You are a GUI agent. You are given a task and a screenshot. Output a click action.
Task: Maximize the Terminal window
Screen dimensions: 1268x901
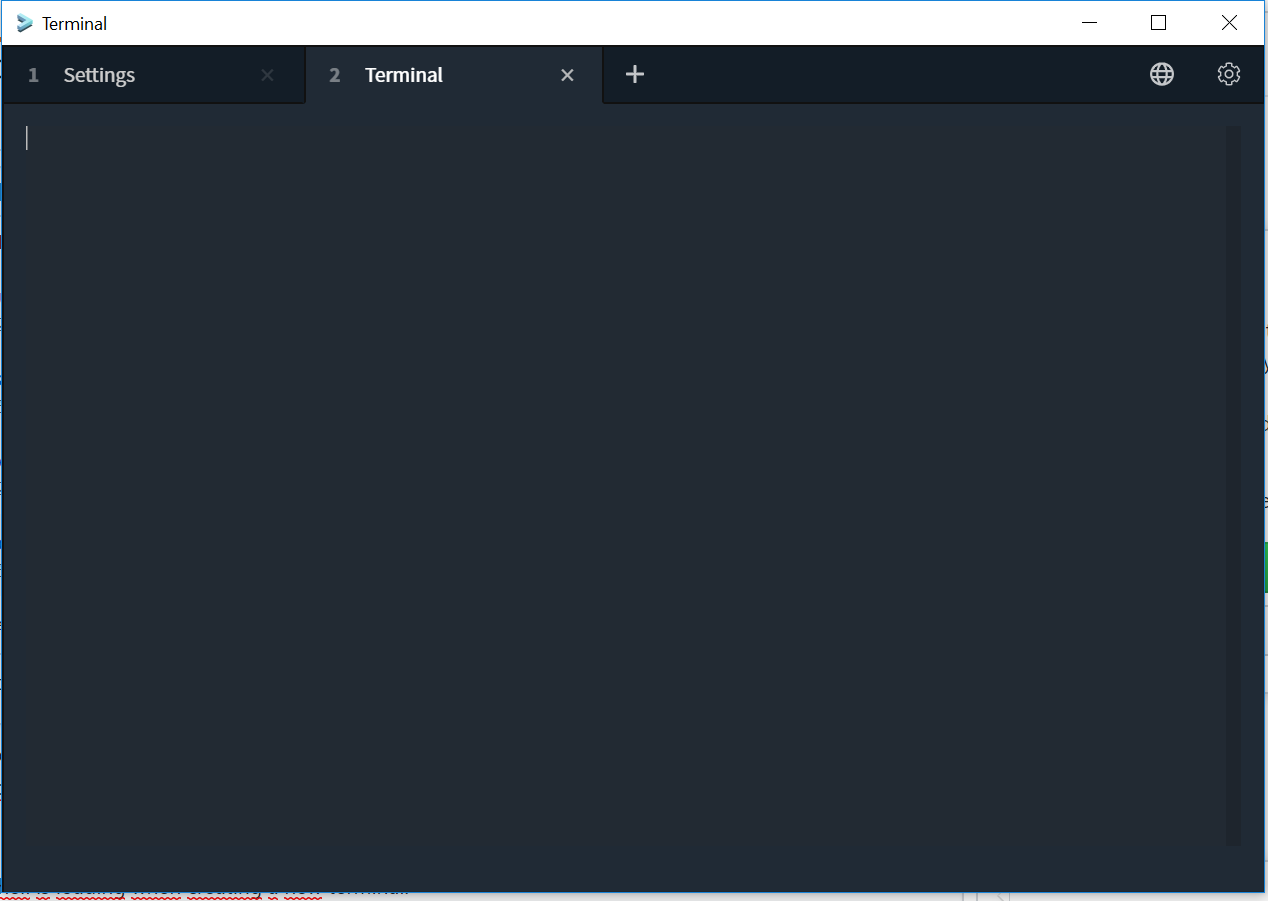click(1159, 23)
